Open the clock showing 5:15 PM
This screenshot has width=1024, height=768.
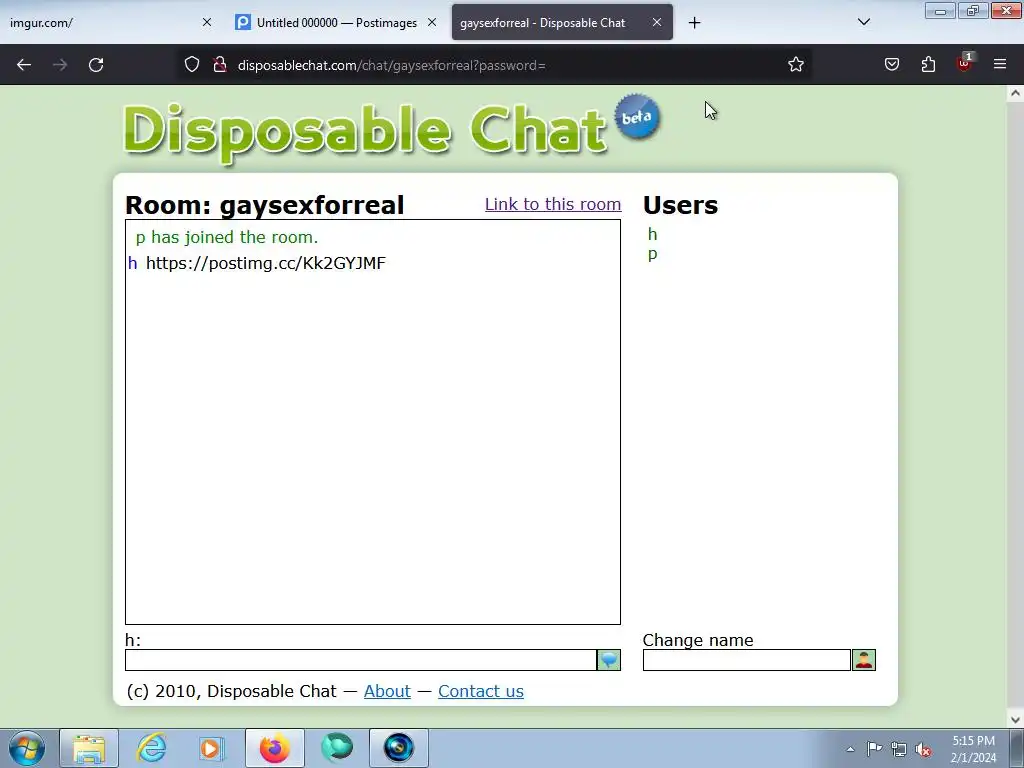click(973, 749)
